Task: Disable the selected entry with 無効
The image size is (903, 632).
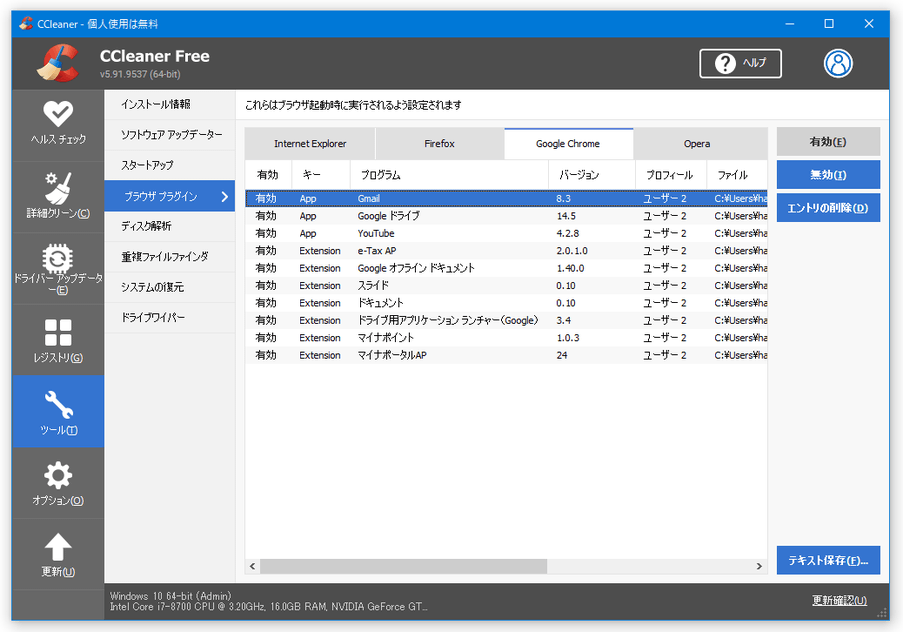Action: [x=827, y=174]
